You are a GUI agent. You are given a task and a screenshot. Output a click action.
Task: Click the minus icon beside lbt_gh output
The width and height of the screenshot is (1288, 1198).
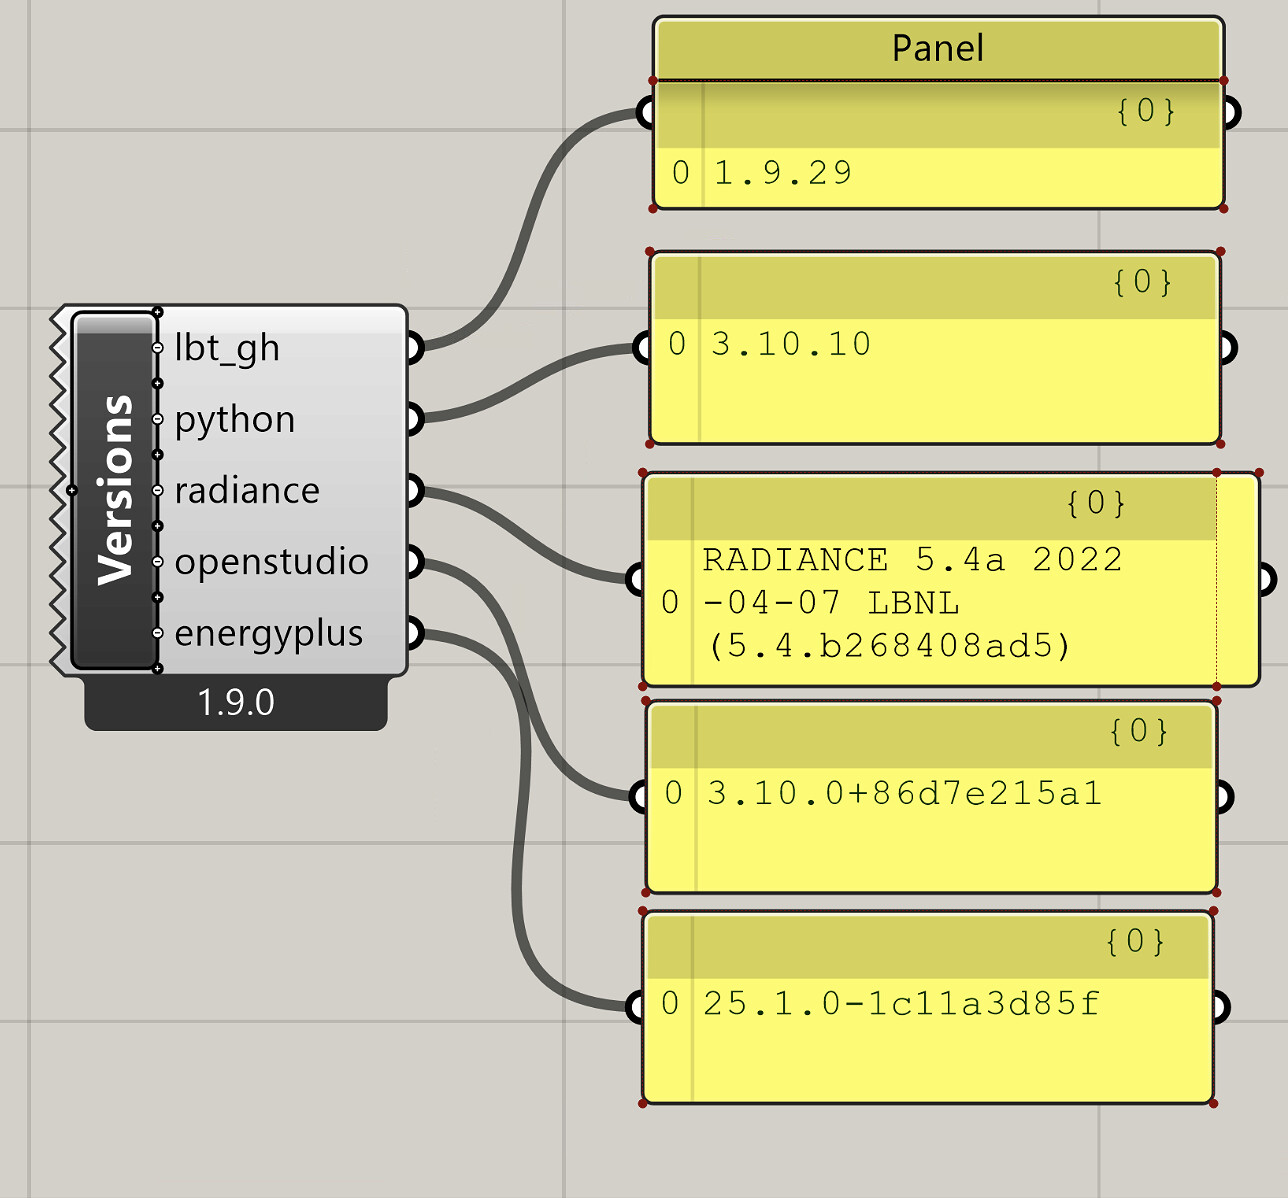click(x=157, y=348)
